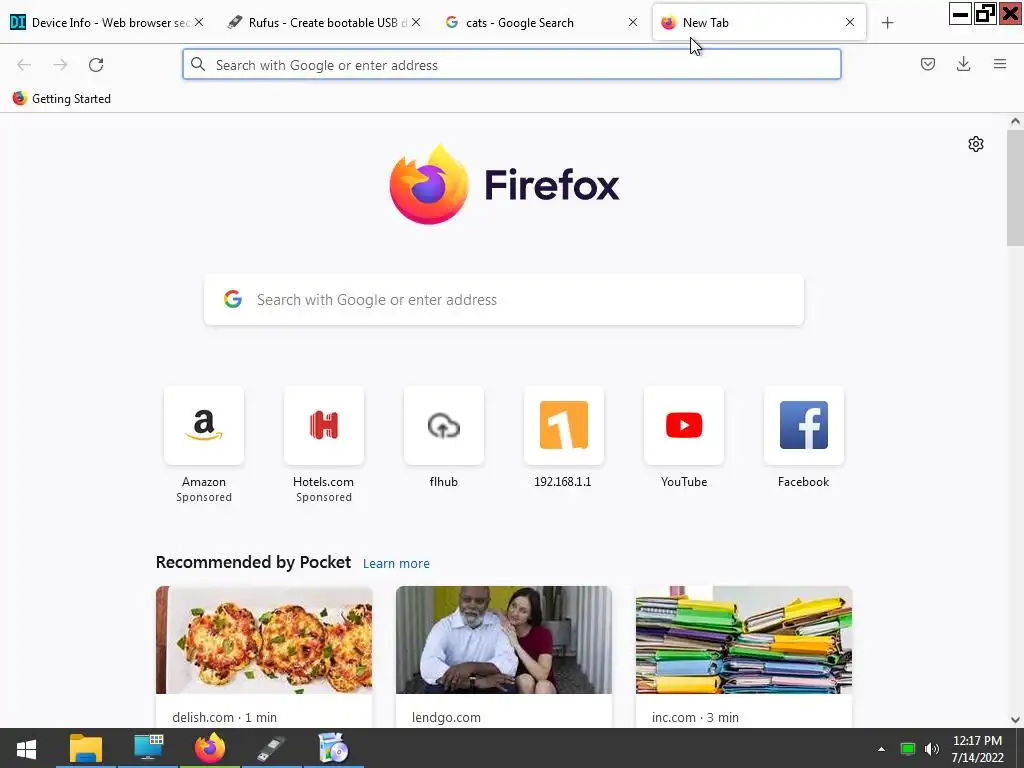Reload the current page

(x=96, y=65)
